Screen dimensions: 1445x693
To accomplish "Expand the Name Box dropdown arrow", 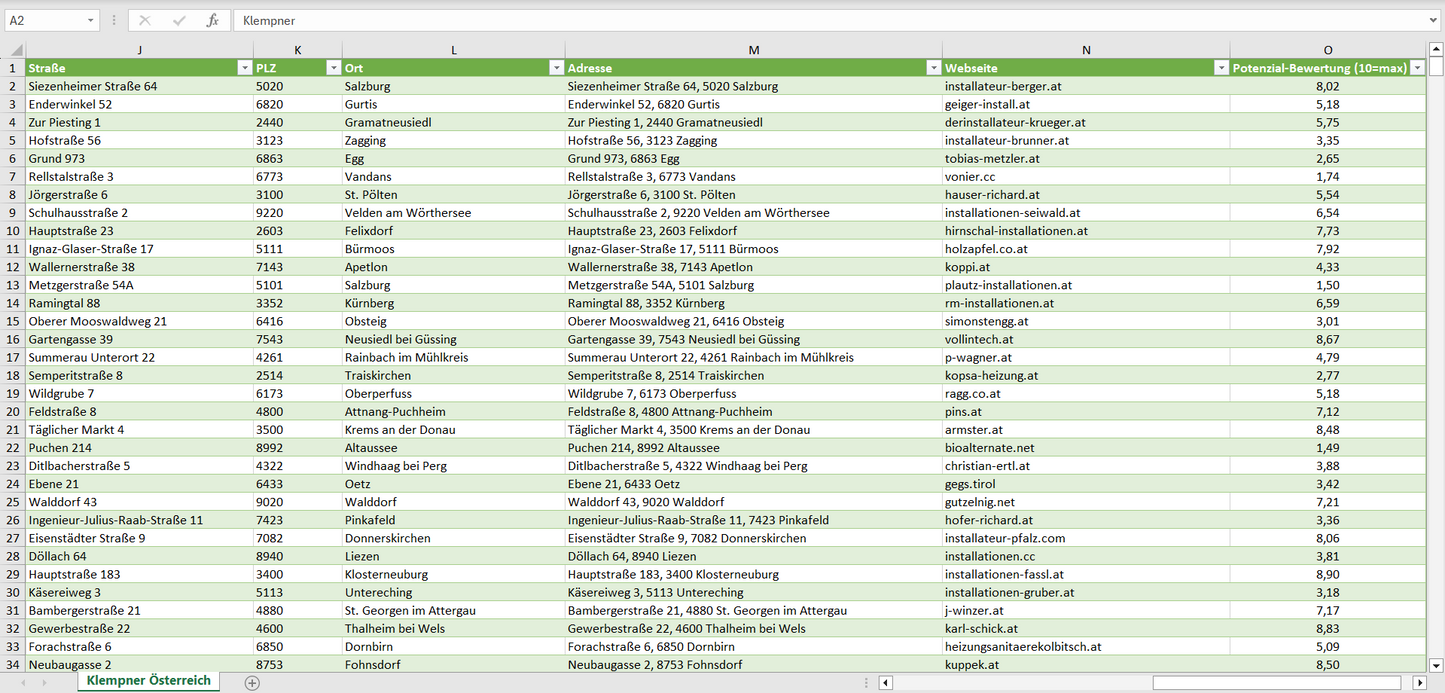I will 91,20.
